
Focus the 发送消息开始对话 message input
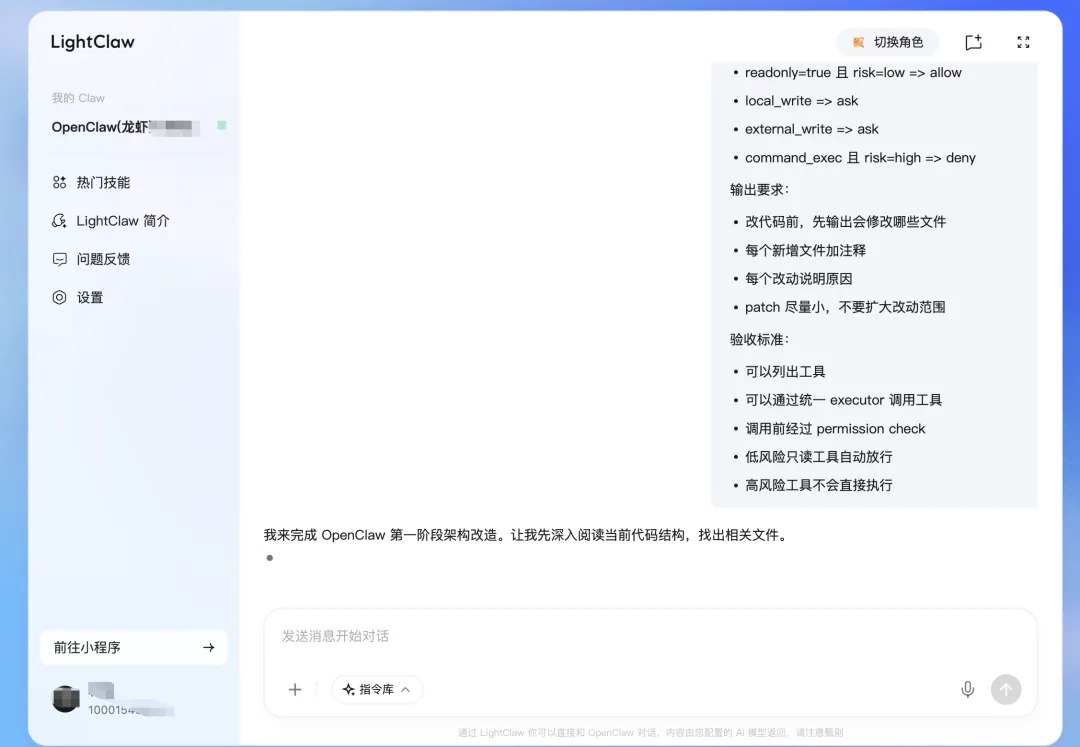point(650,636)
